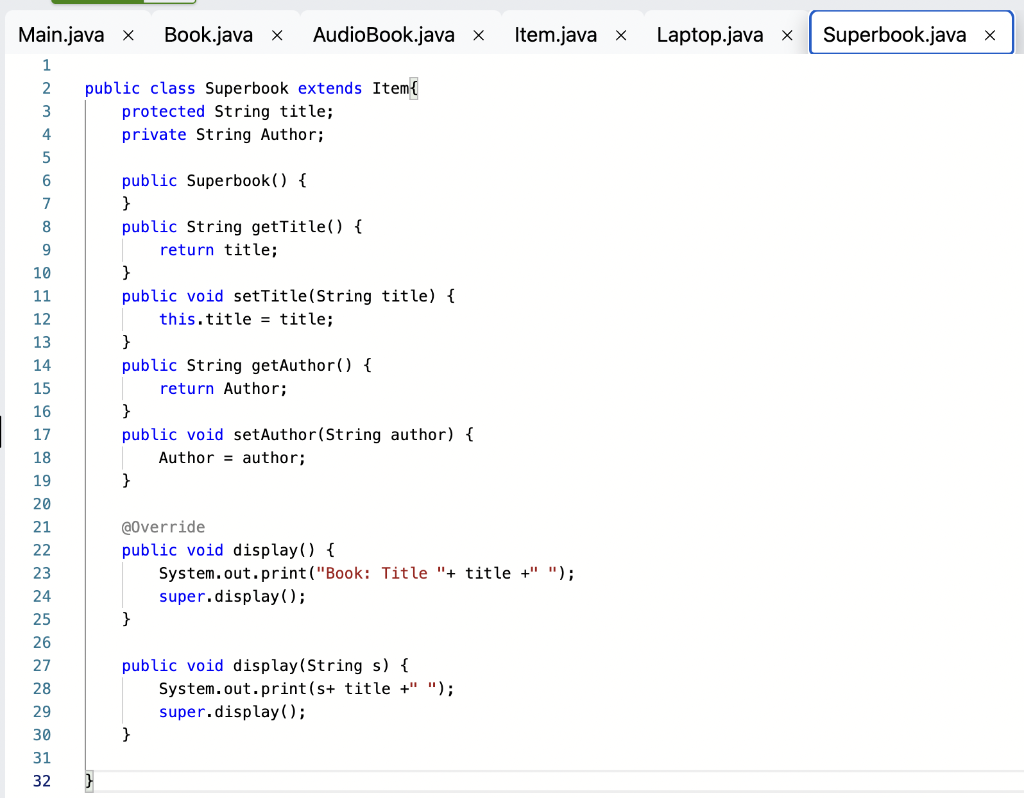Close the Main.java tab
Image resolution: width=1024 pixels, height=798 pixels.
127,33
